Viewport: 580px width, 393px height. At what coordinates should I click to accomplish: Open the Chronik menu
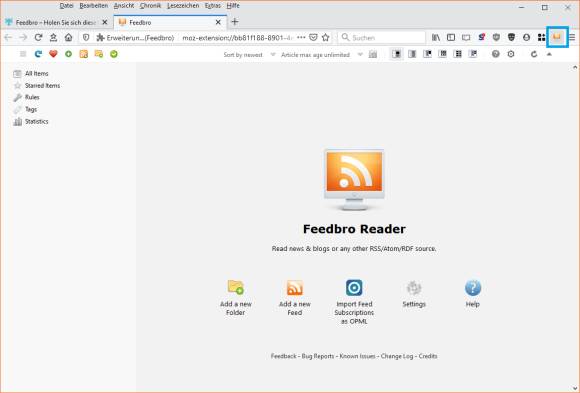(x=151, y=6)
